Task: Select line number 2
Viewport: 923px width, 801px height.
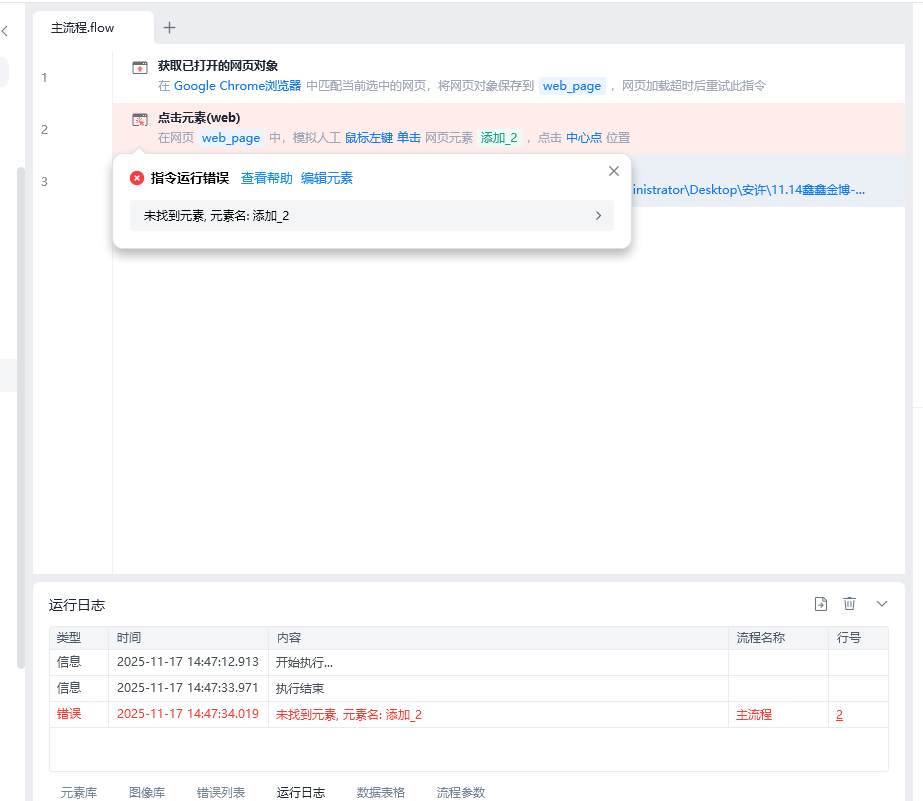Action: click(44, 129)
